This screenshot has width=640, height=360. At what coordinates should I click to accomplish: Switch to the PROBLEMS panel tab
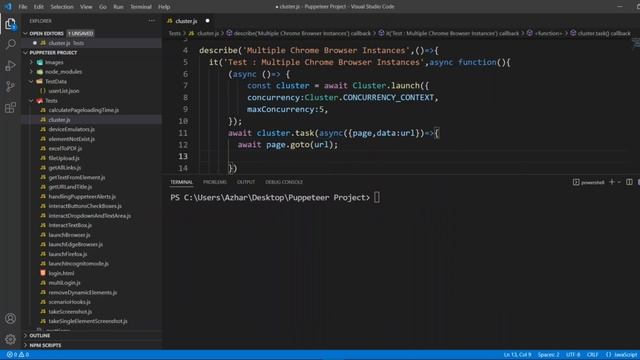[215, 182]
